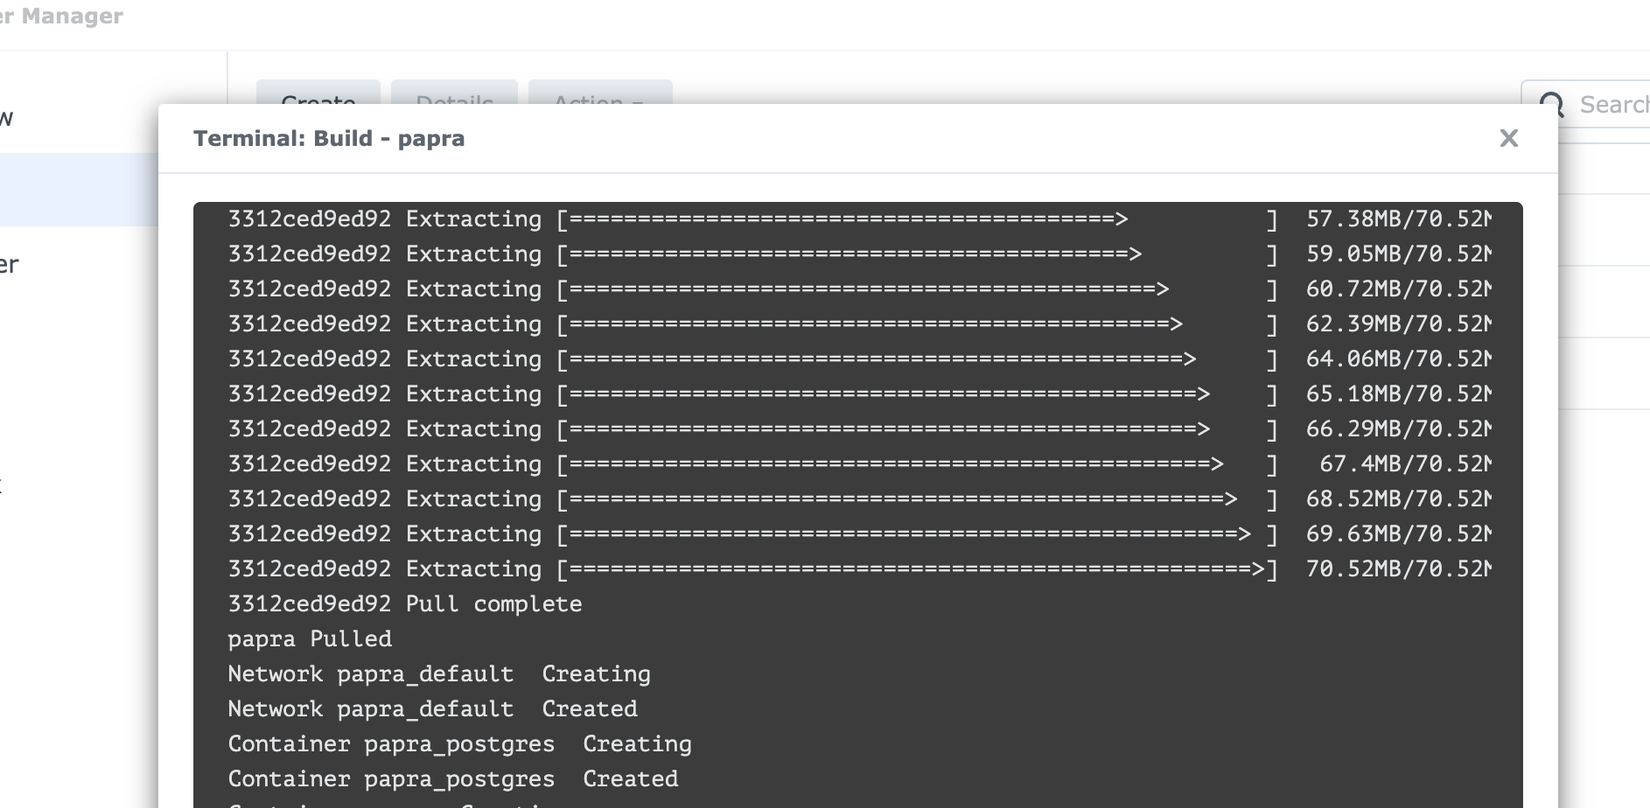The image size is (1650, 808).
Task: Click the "papra Pulled" terminal line
Action: [309, 639]
